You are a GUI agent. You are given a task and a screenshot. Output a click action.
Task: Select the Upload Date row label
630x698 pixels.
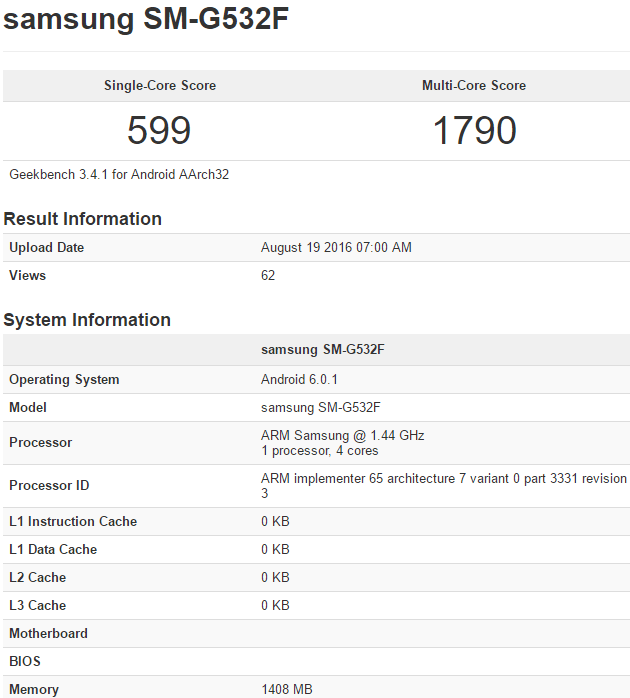pos(47,248)
